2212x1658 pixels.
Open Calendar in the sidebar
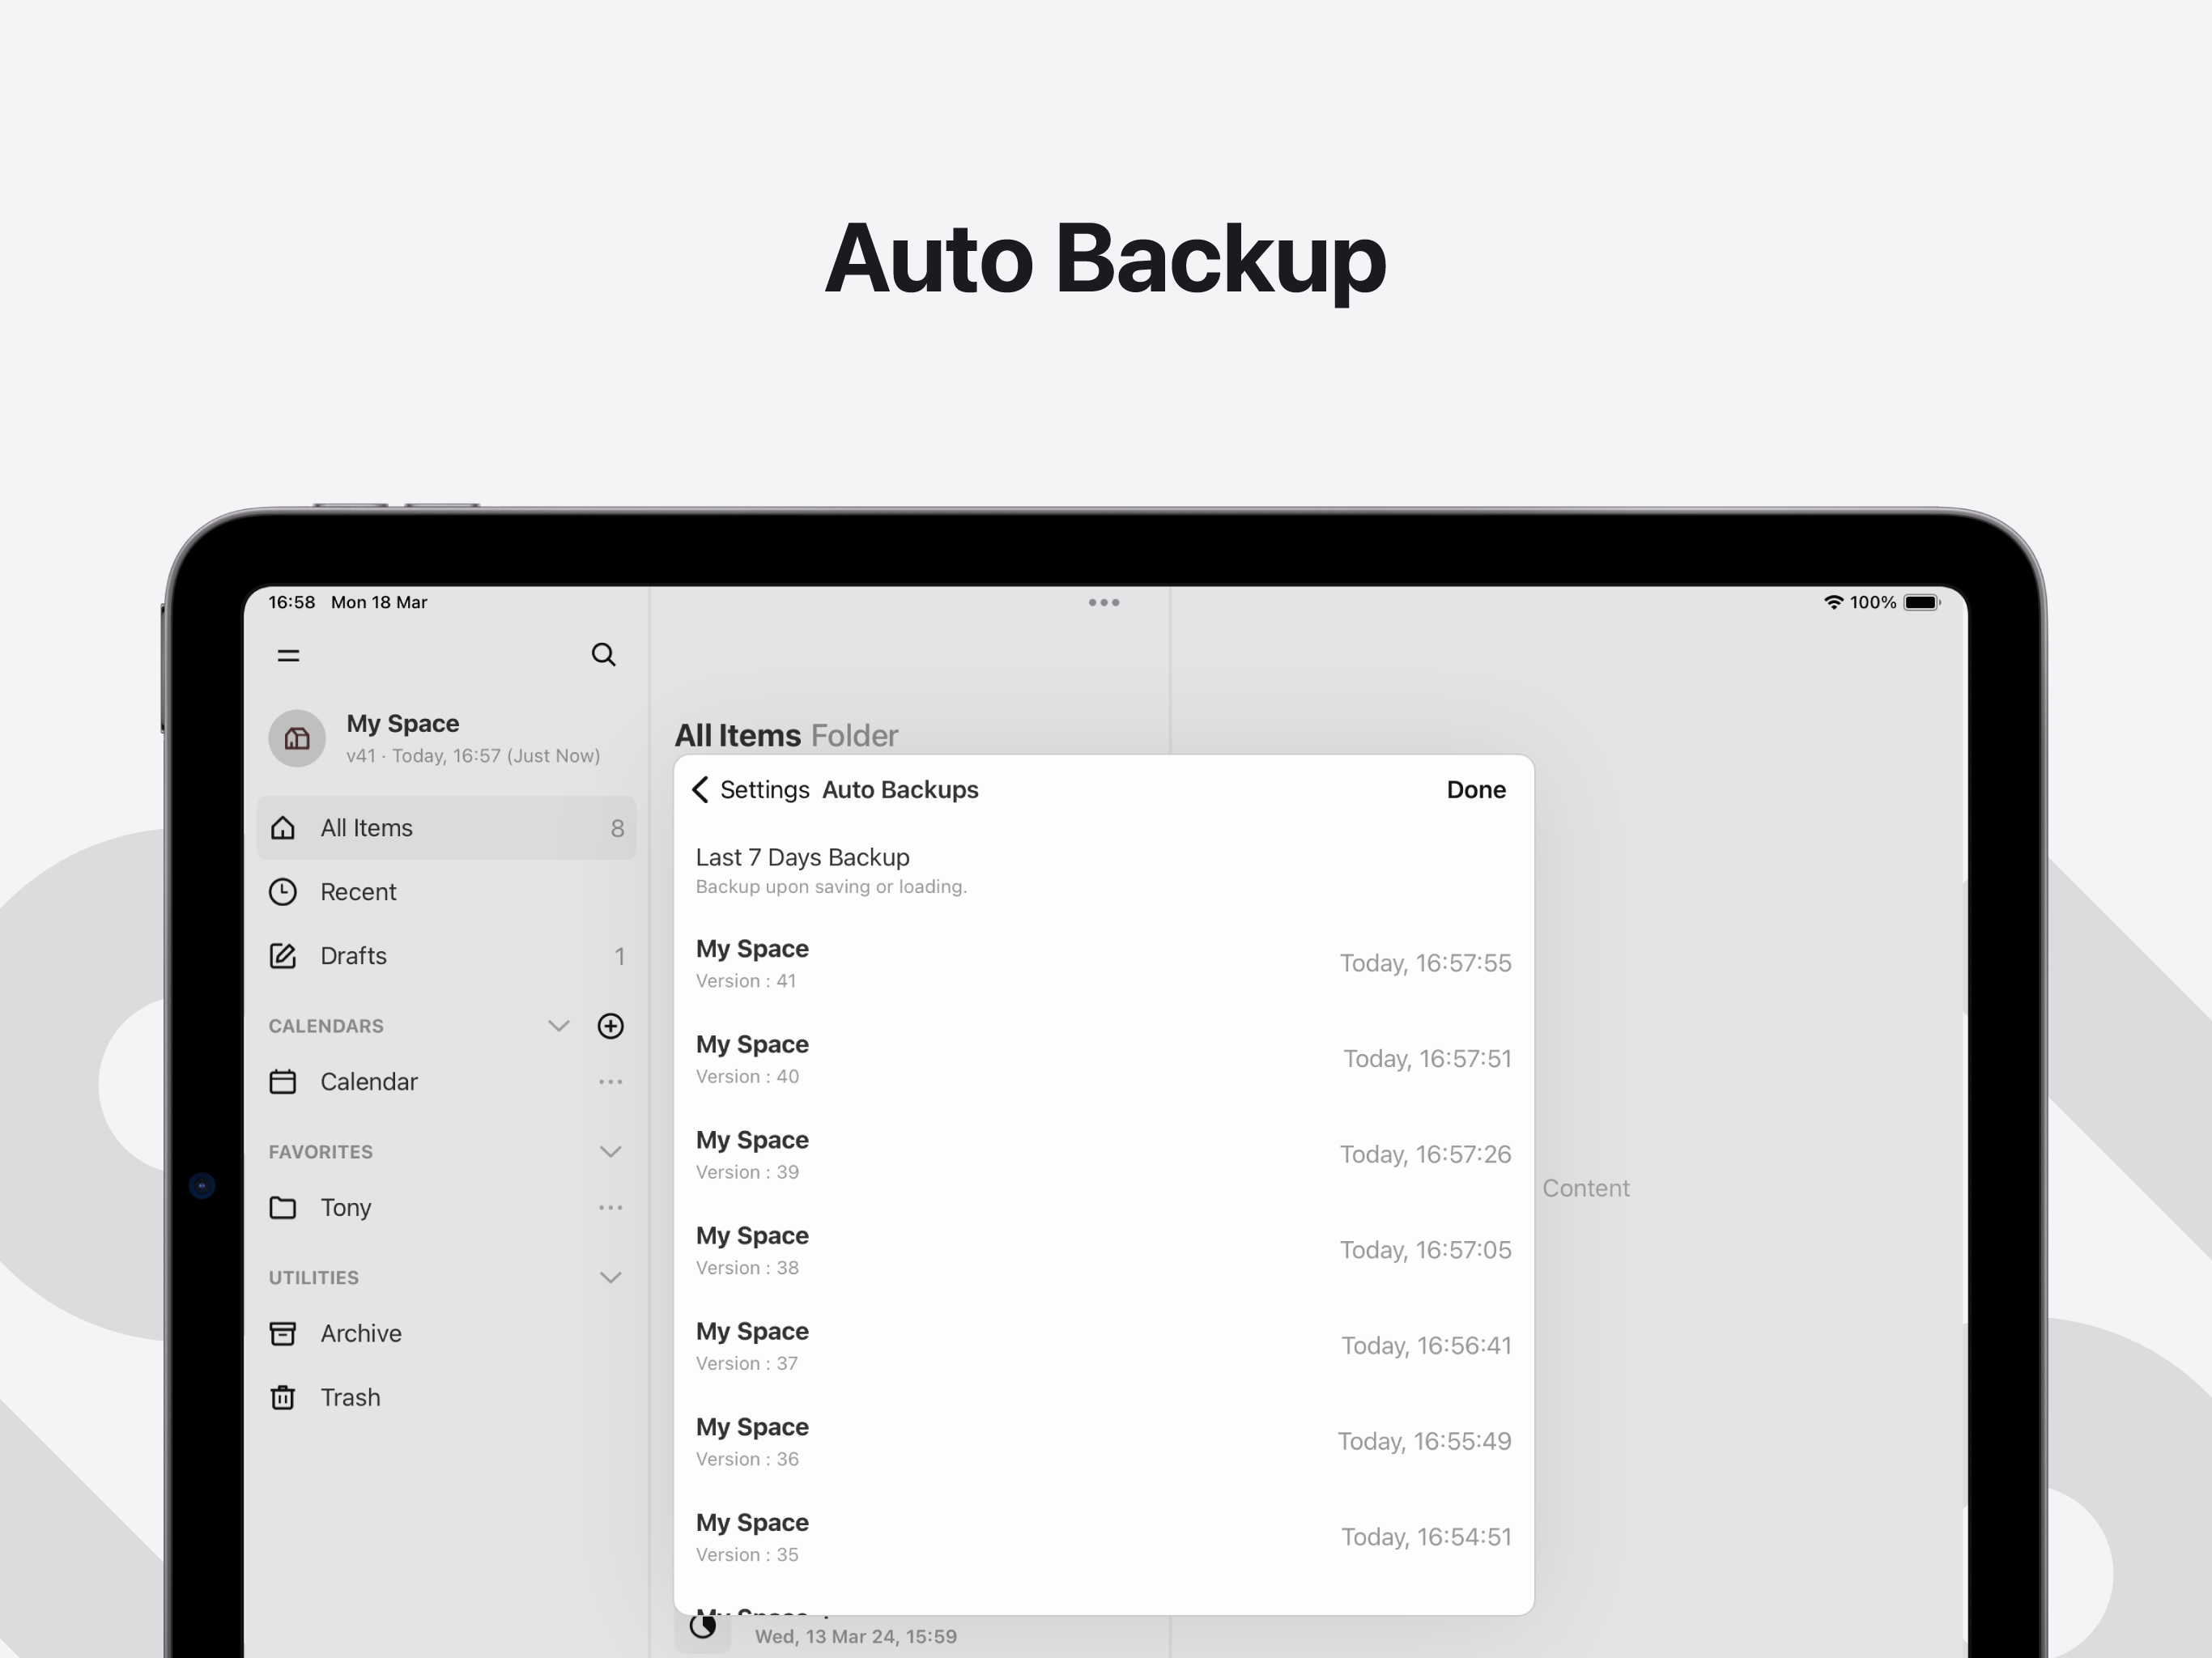pyautogui.click(x=446, y=1082)
